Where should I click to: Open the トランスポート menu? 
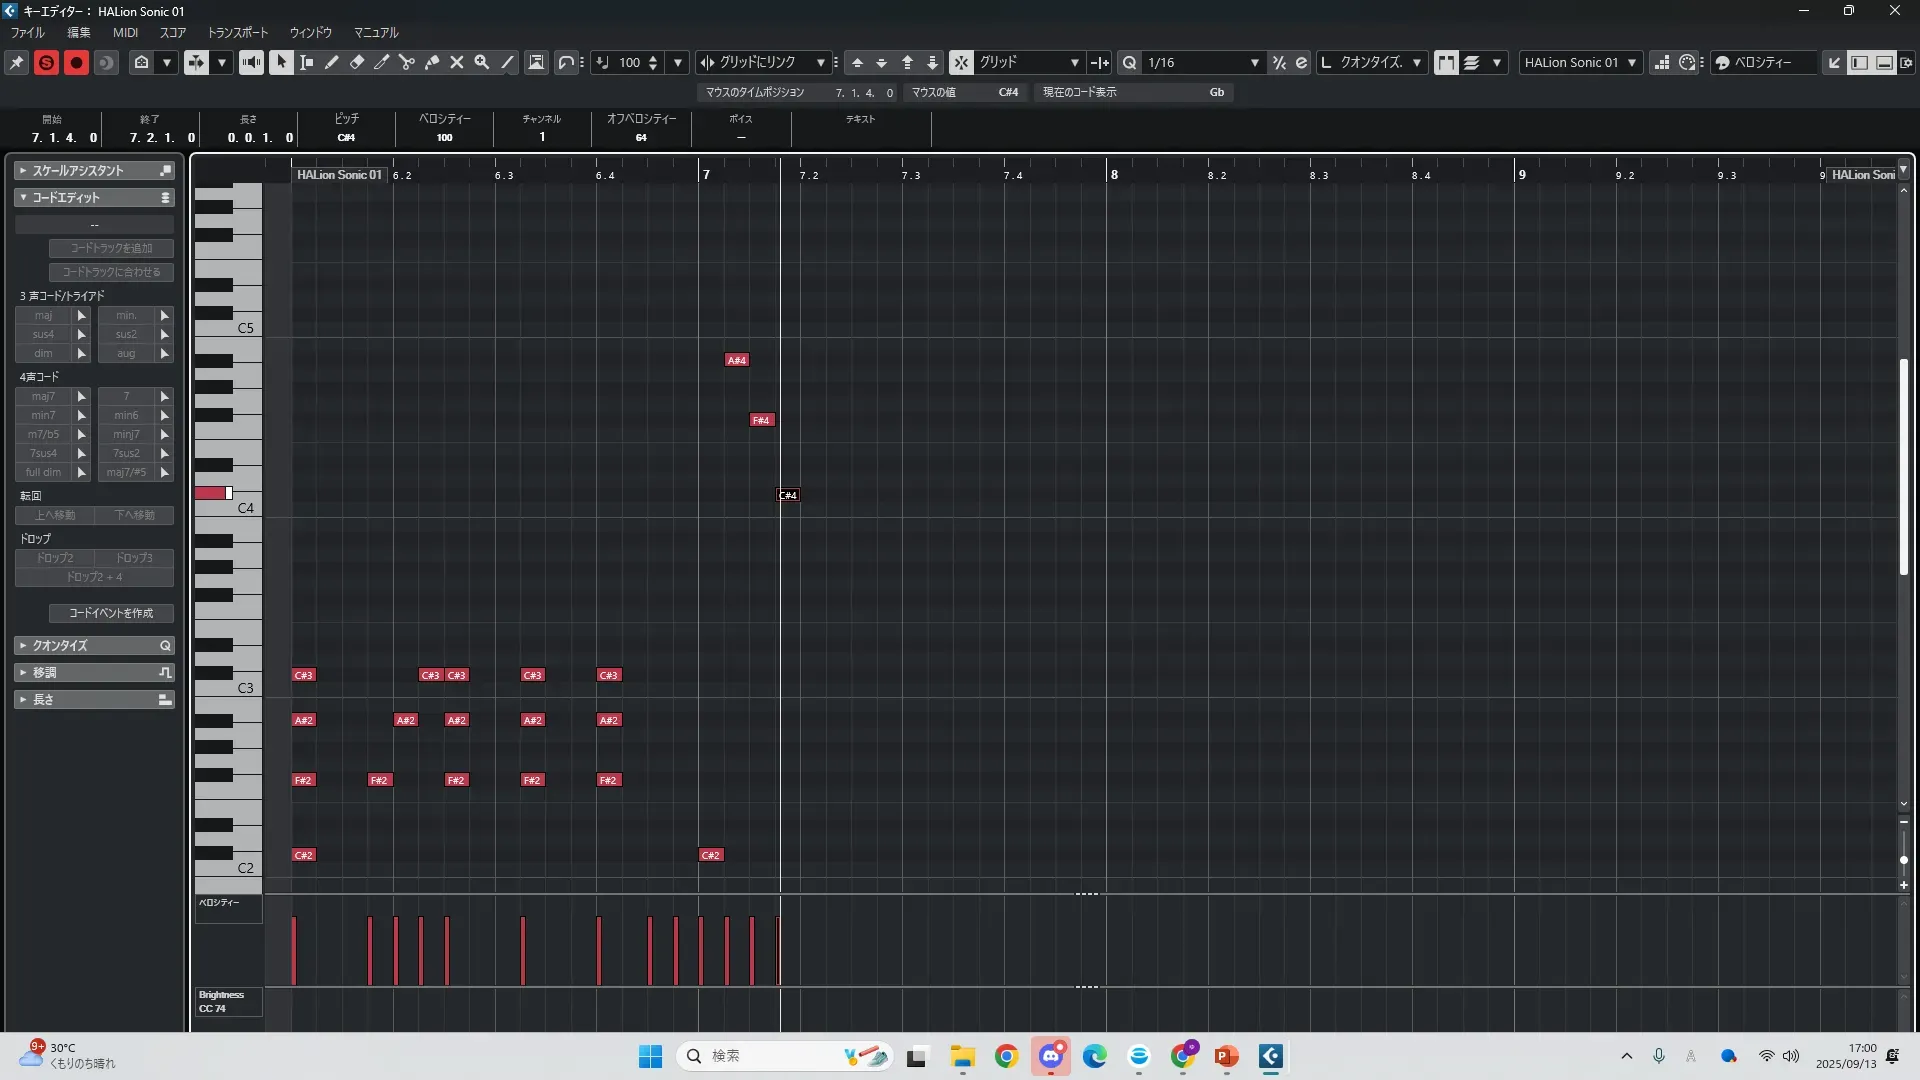coord(238,32)
